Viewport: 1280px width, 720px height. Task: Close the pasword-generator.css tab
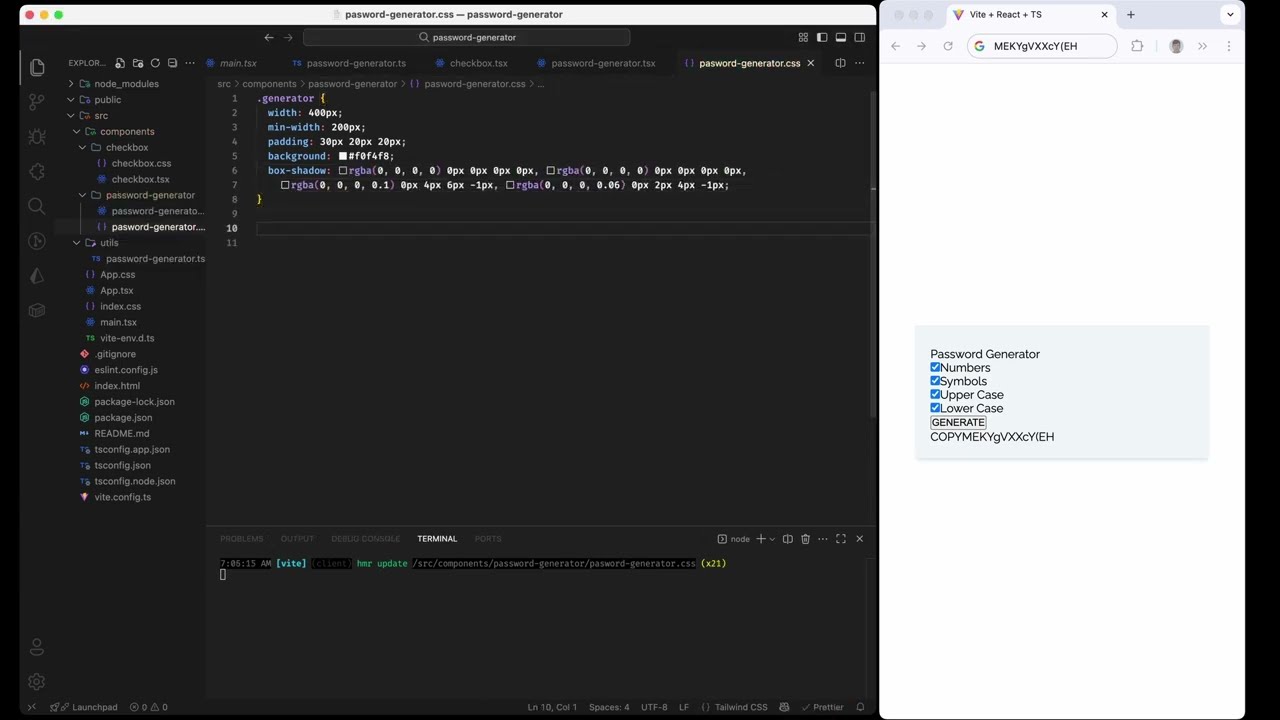[811, 63]
